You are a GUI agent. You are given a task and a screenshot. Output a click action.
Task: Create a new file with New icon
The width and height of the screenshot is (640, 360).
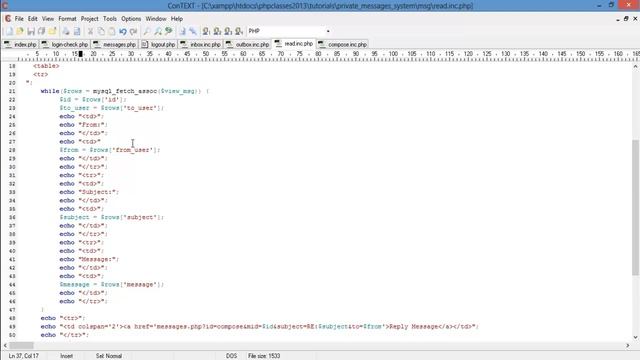coord(9,31)
